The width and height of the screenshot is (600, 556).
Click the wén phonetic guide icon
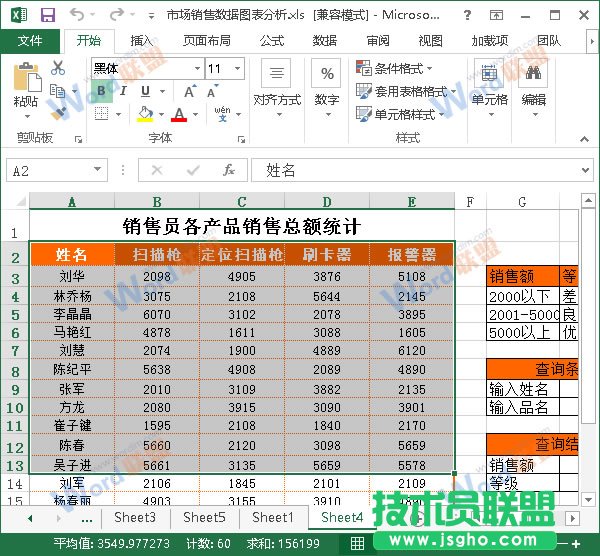tap(222, 114)
